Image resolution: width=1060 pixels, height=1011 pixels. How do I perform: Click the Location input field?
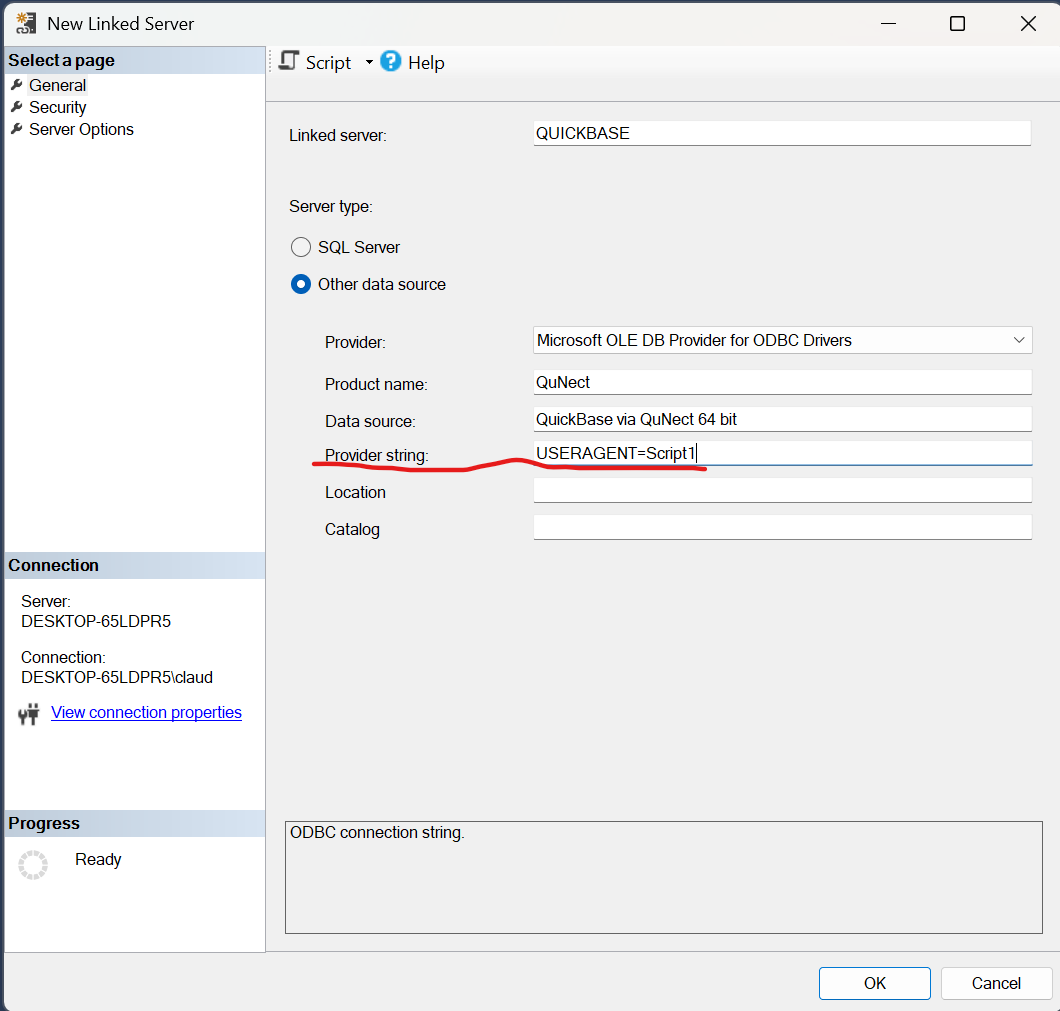point(782,490)
